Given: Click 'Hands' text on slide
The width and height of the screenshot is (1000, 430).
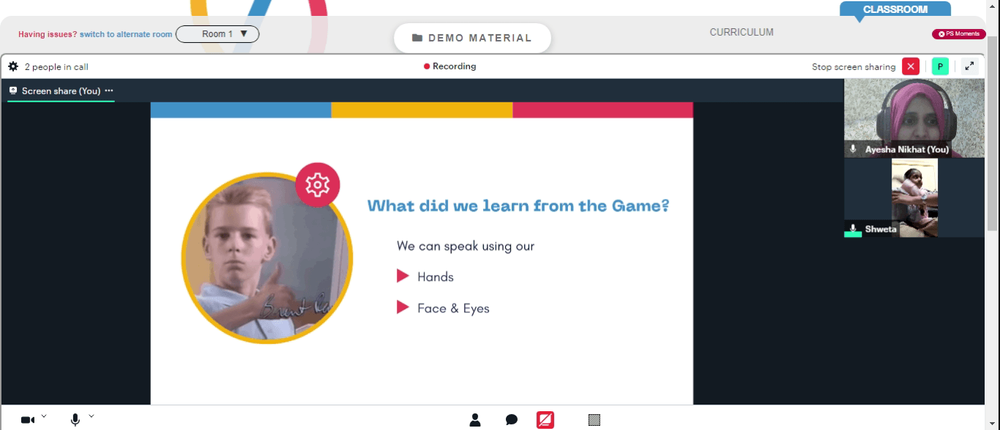Looking at the screenshot, I should click(436, 277).
